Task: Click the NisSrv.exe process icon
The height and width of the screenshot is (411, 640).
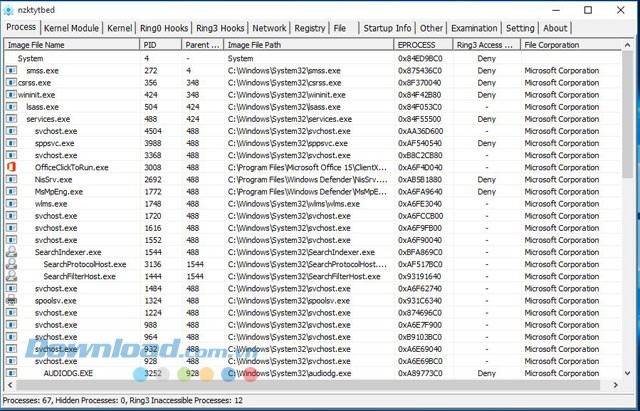Action: point(11,180)
